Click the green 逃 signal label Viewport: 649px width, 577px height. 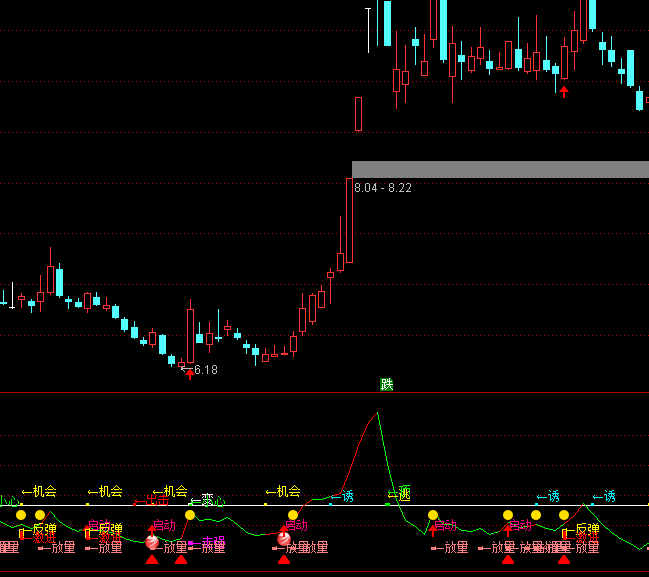[x=399, y=494]
